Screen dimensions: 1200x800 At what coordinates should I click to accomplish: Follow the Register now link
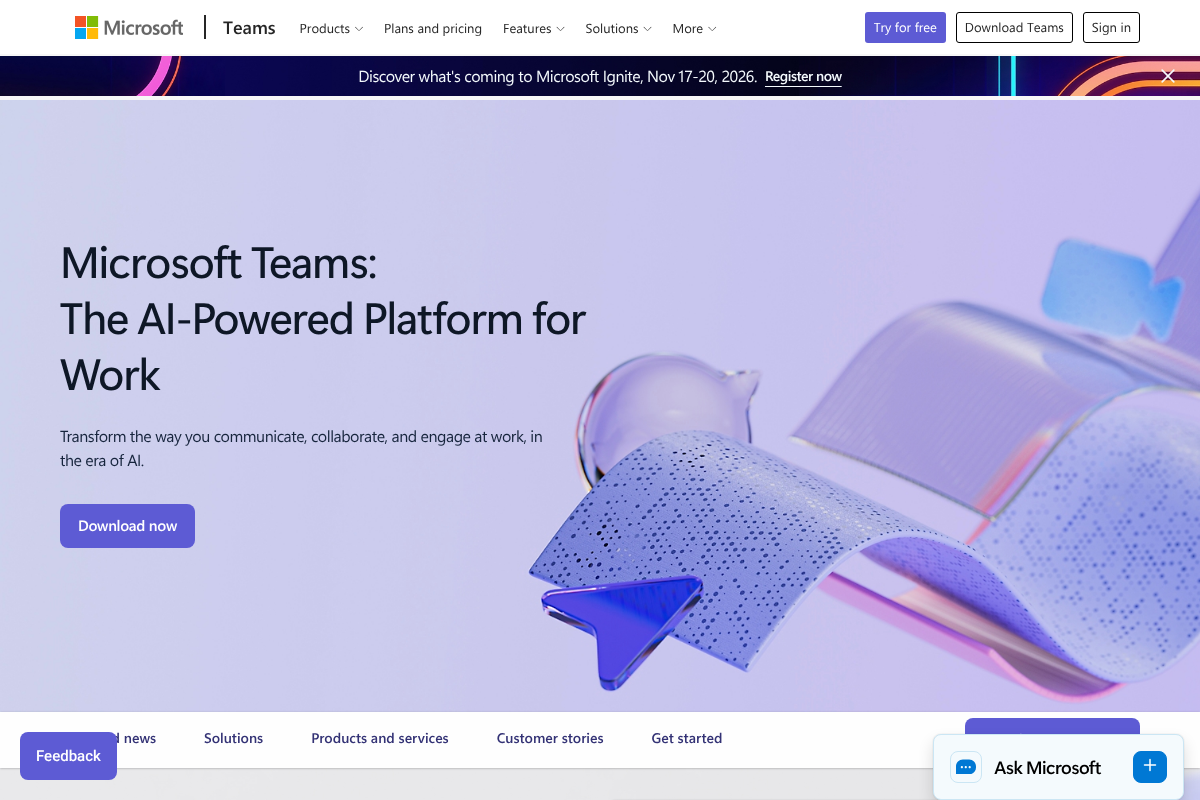[803, 77]
